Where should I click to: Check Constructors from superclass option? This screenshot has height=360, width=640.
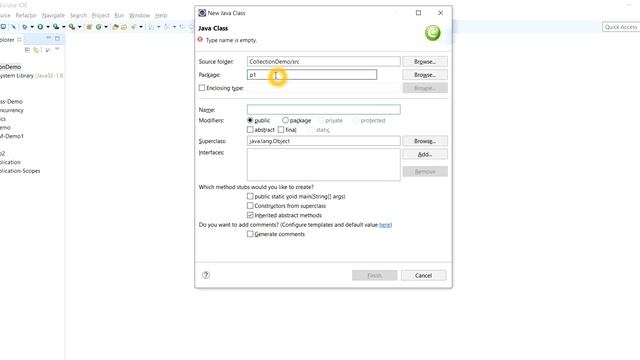click(250, 206)
